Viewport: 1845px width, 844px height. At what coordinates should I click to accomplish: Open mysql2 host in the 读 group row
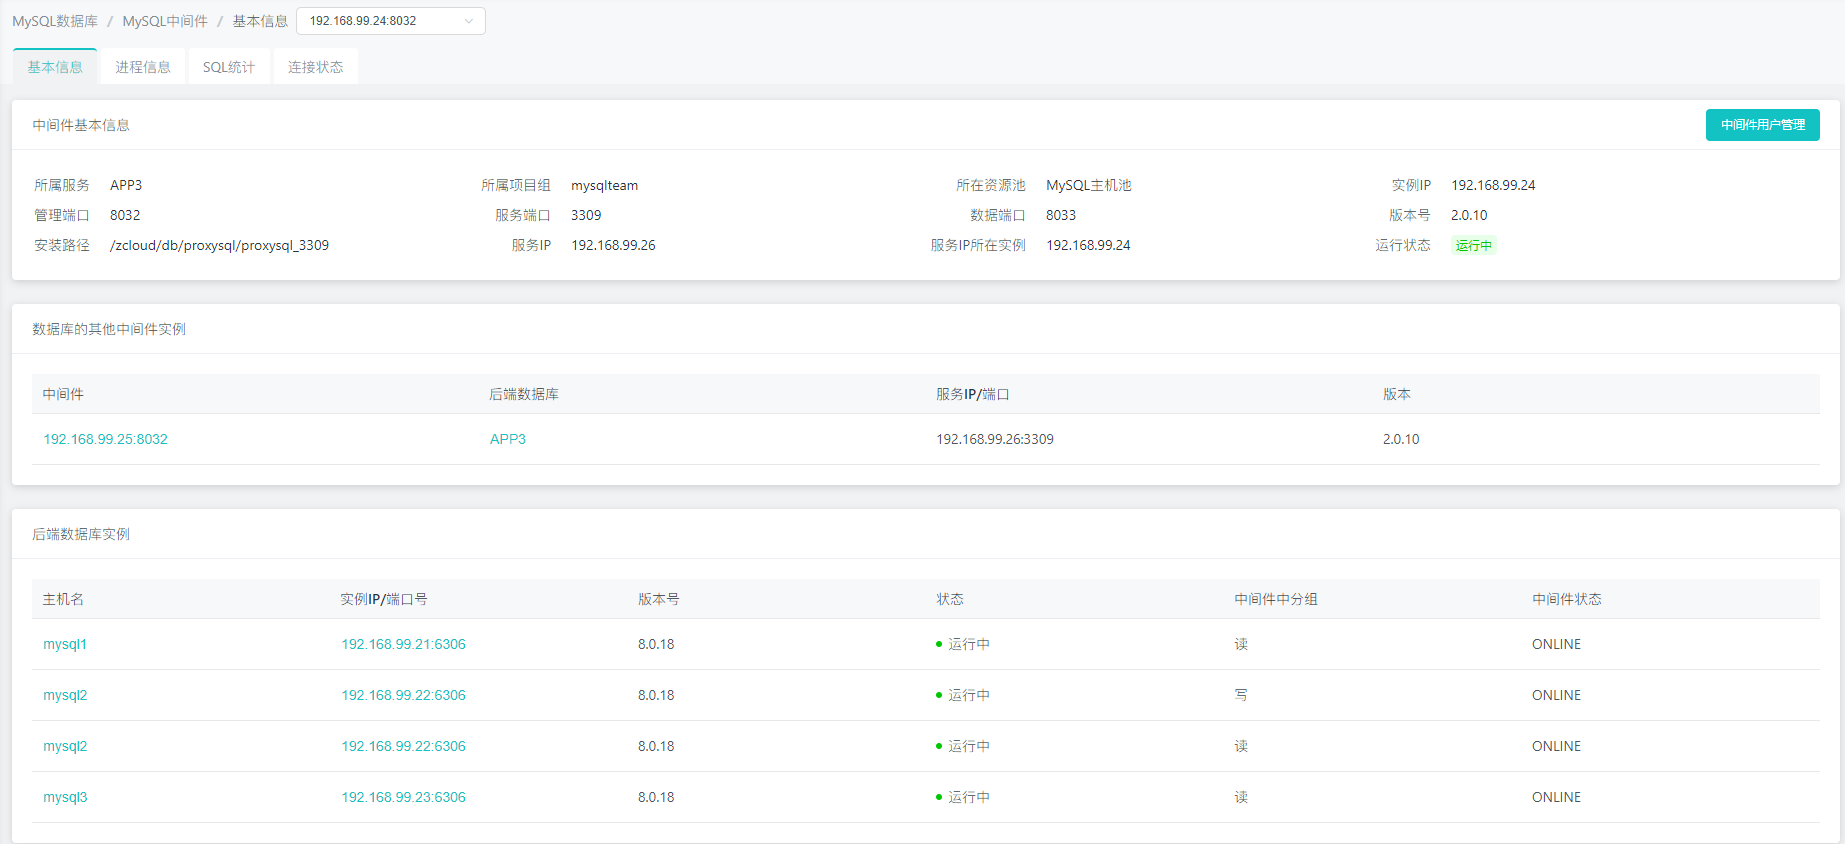pos(65,746)
